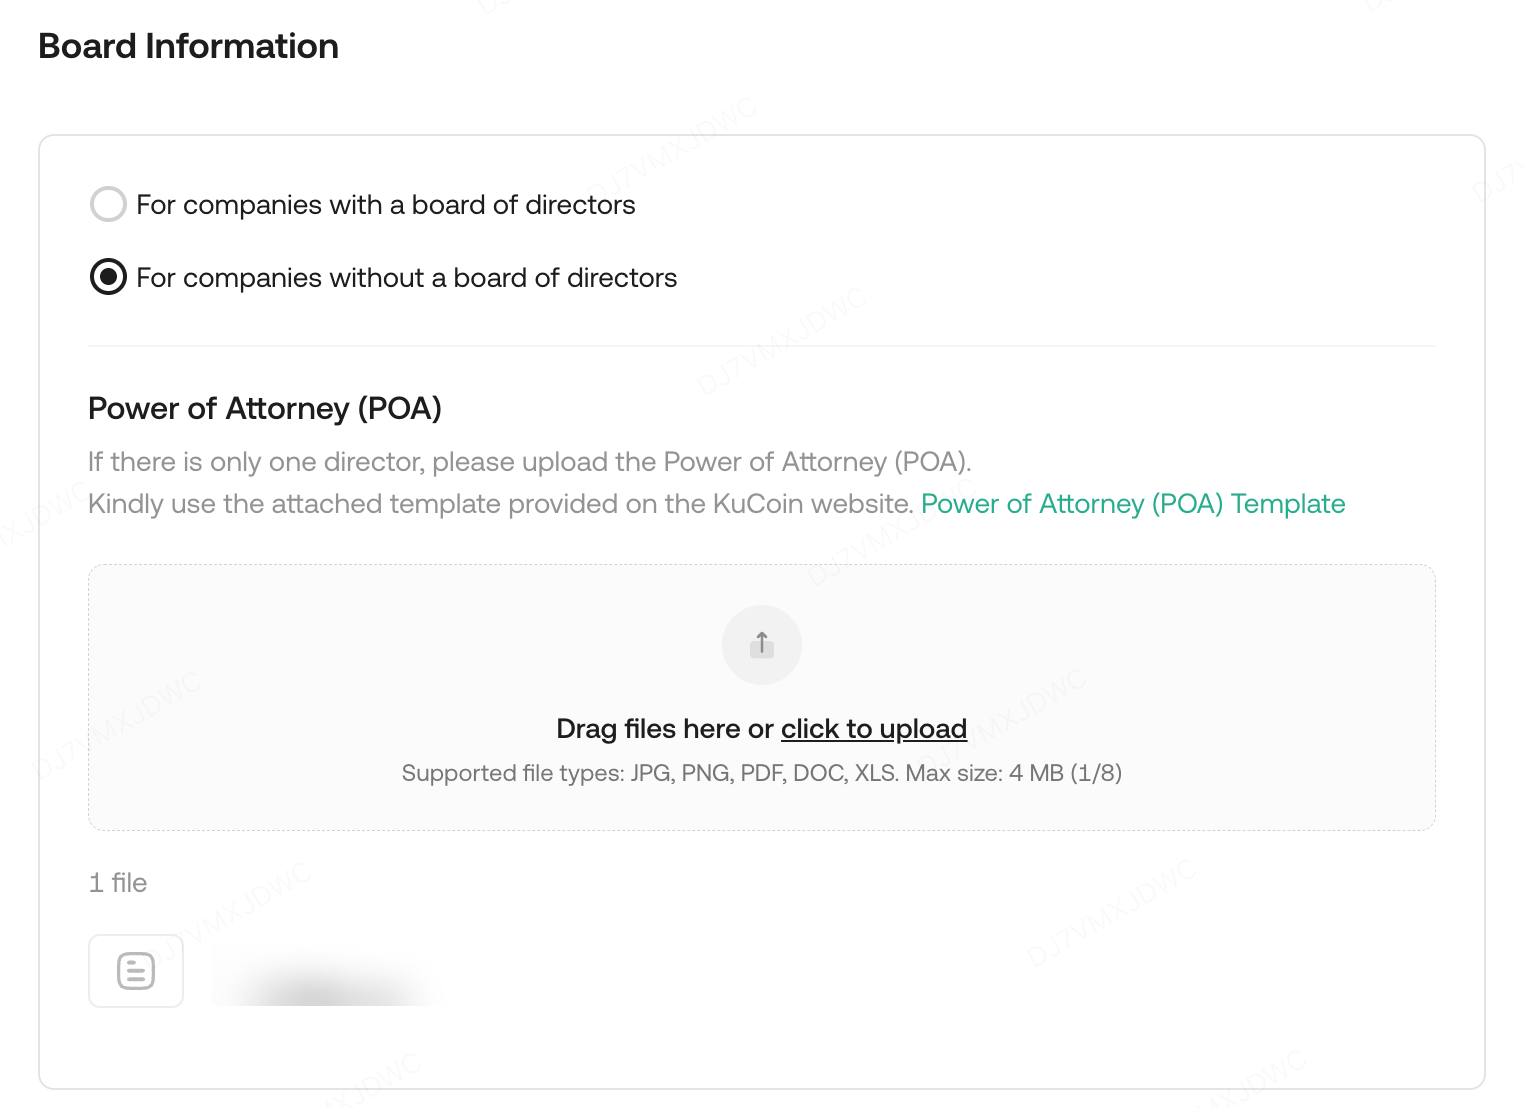Select 'For companies with a board of directors' radio
1524x1108 pixels.
[108, 204]
